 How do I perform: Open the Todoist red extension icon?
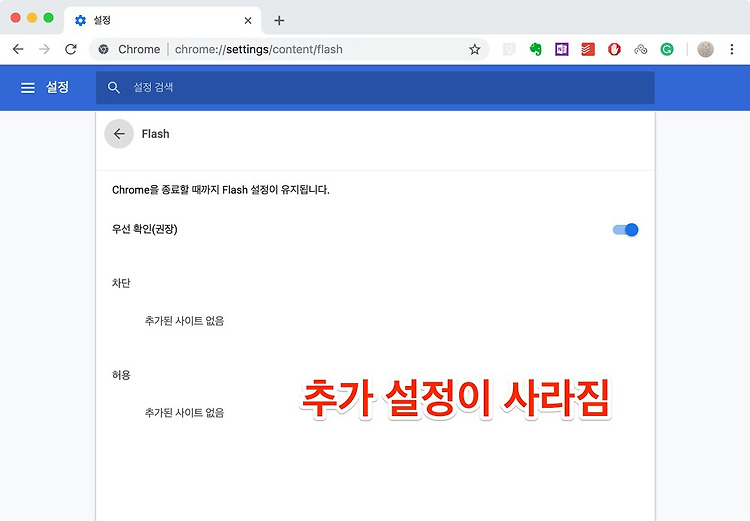click(x=588, y=49)
